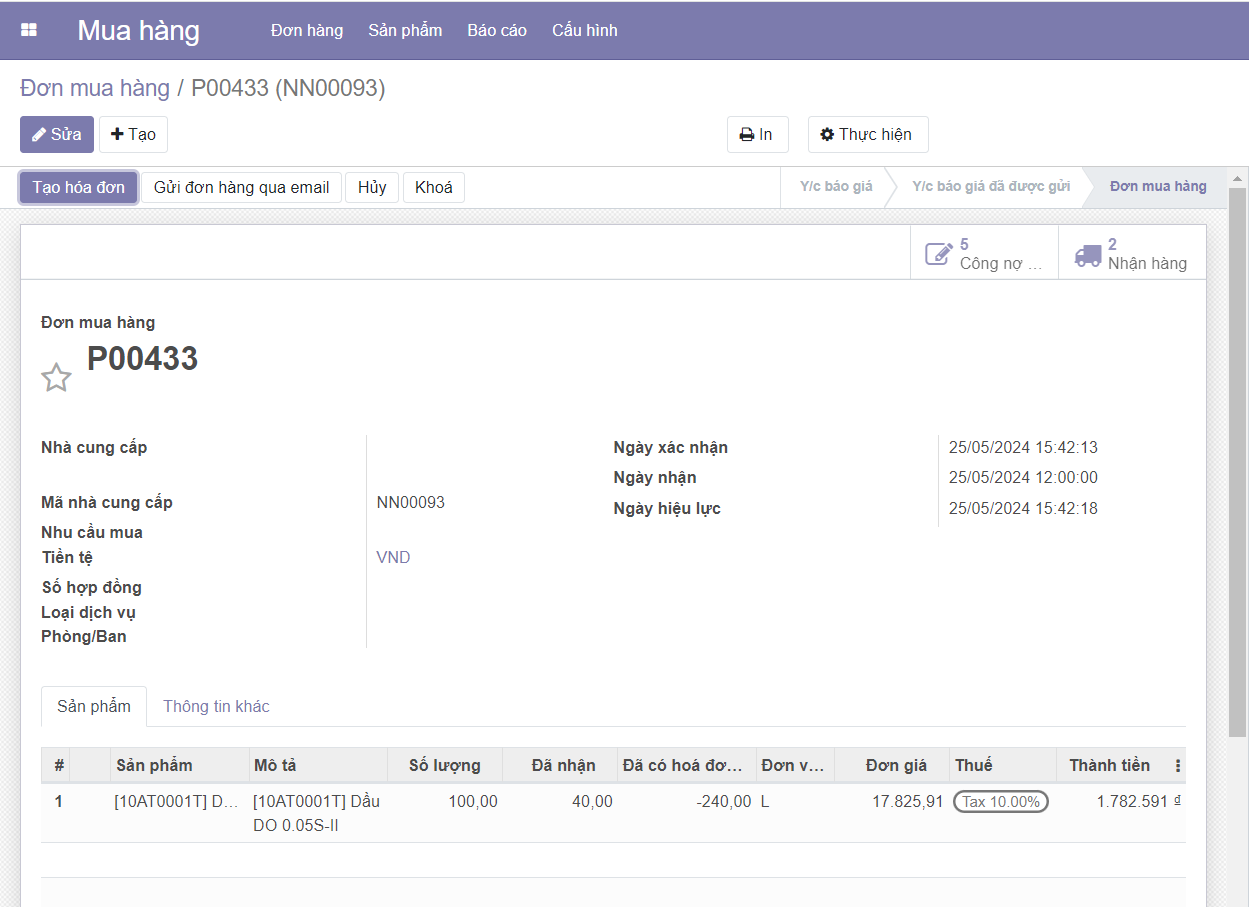Open the Báo cáo menu

tap(497, 30)
